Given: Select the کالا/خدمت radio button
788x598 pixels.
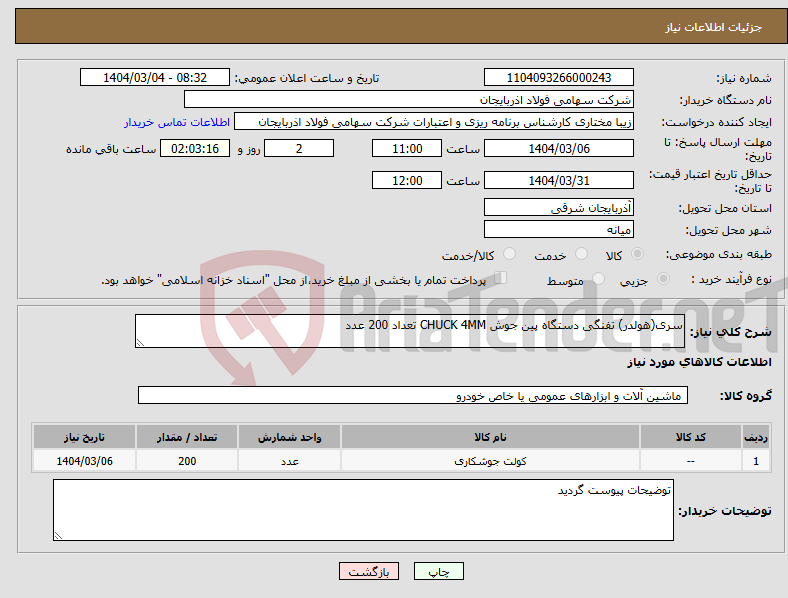Looking at the screenshot, I should click(x=510, y=254).
